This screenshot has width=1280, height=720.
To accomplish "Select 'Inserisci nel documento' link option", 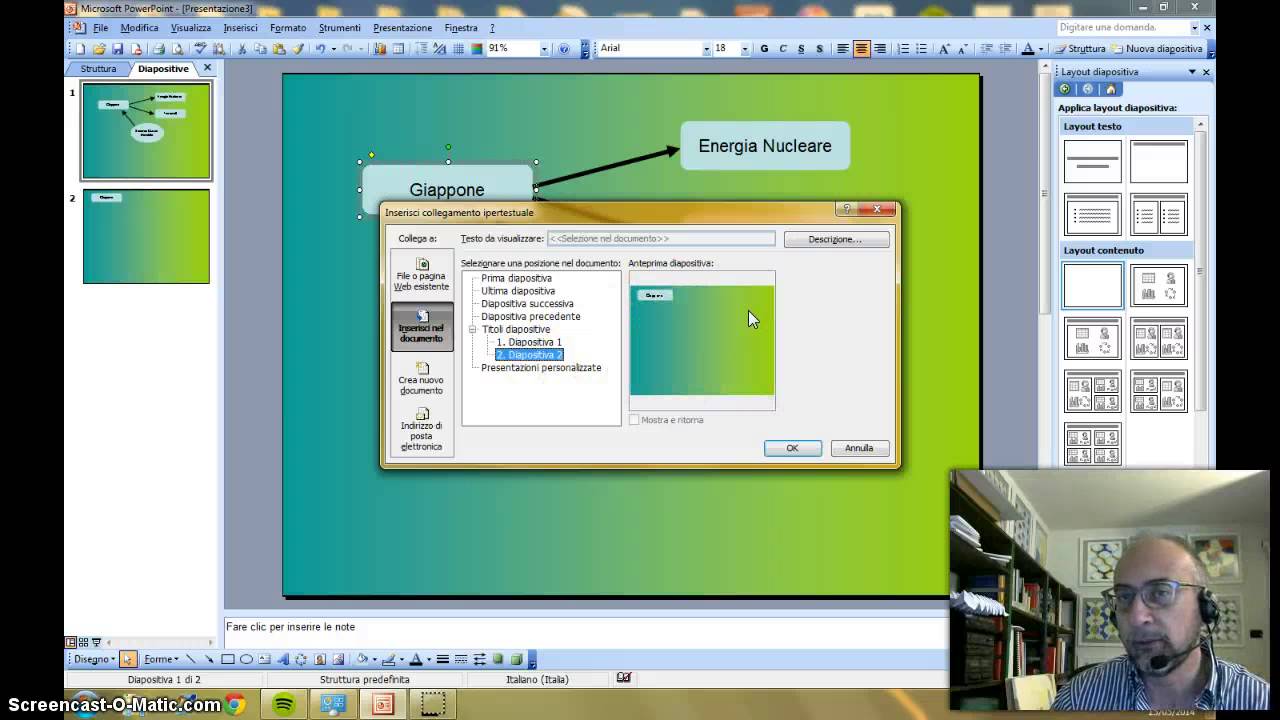I will pyautogui.click(x=421, y=327).
